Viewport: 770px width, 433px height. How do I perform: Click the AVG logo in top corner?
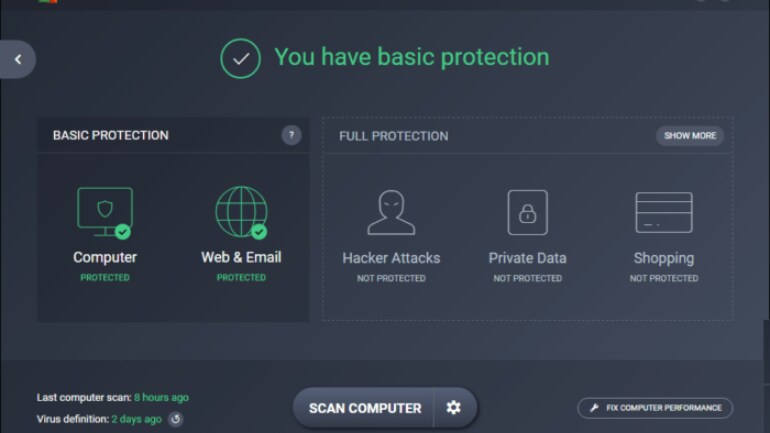pyautogui.click(x=48, y=1)
